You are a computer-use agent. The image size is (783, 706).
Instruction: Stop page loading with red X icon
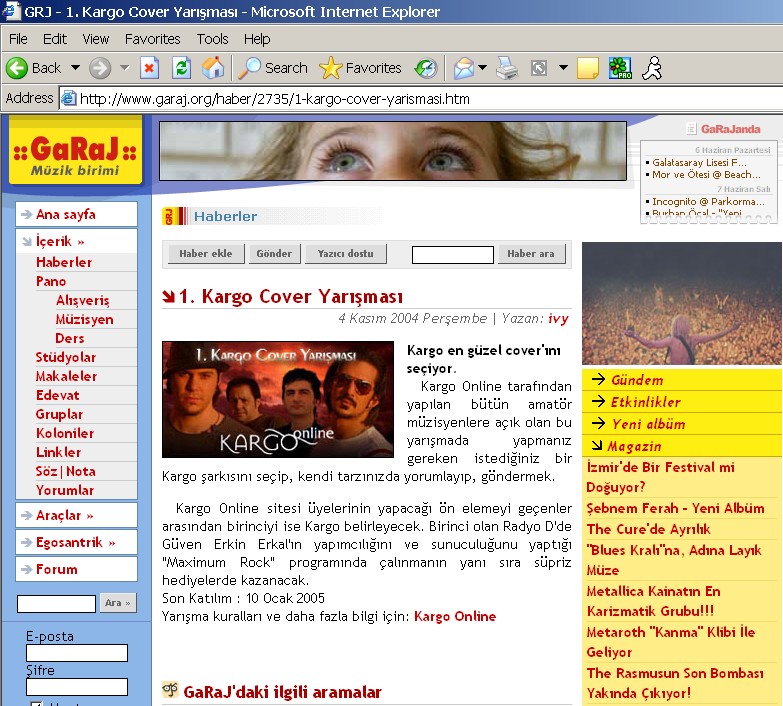click(x=149, y=68)
